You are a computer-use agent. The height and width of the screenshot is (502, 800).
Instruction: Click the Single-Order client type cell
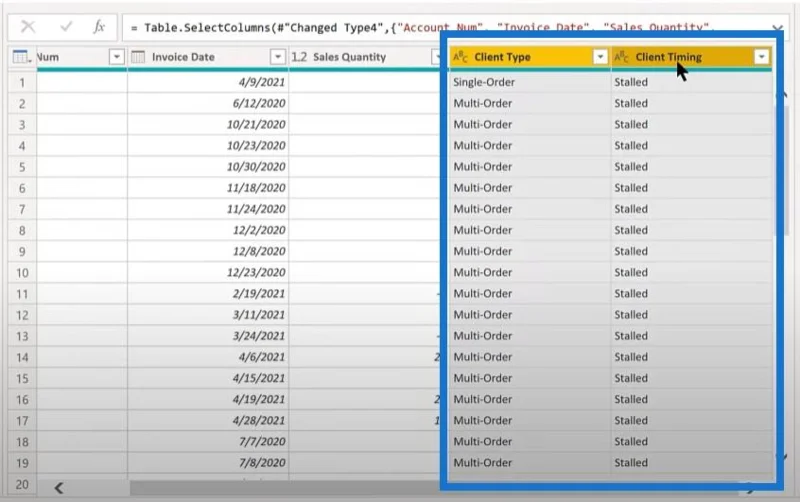coord(530,82)
